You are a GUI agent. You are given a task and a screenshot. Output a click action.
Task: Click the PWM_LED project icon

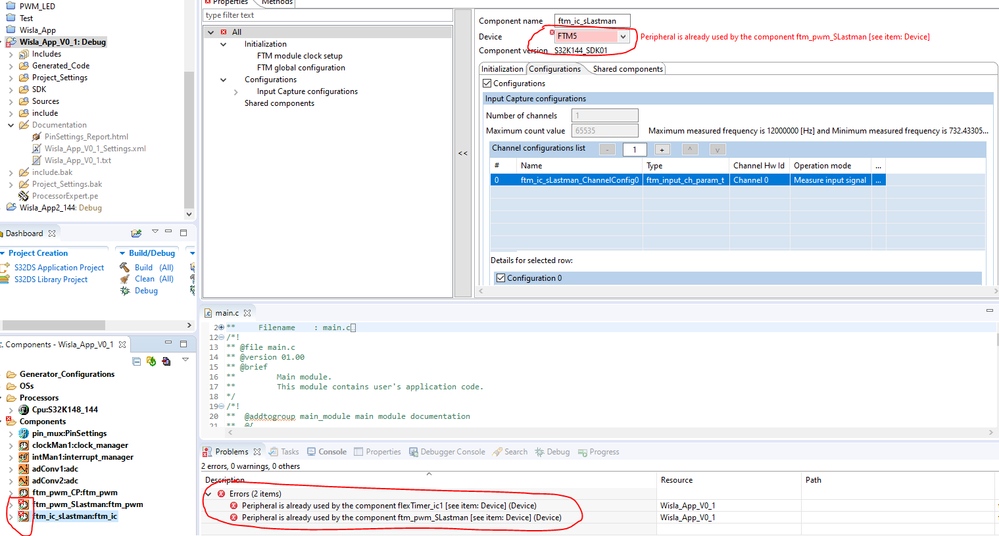click(x=10, y=6)
